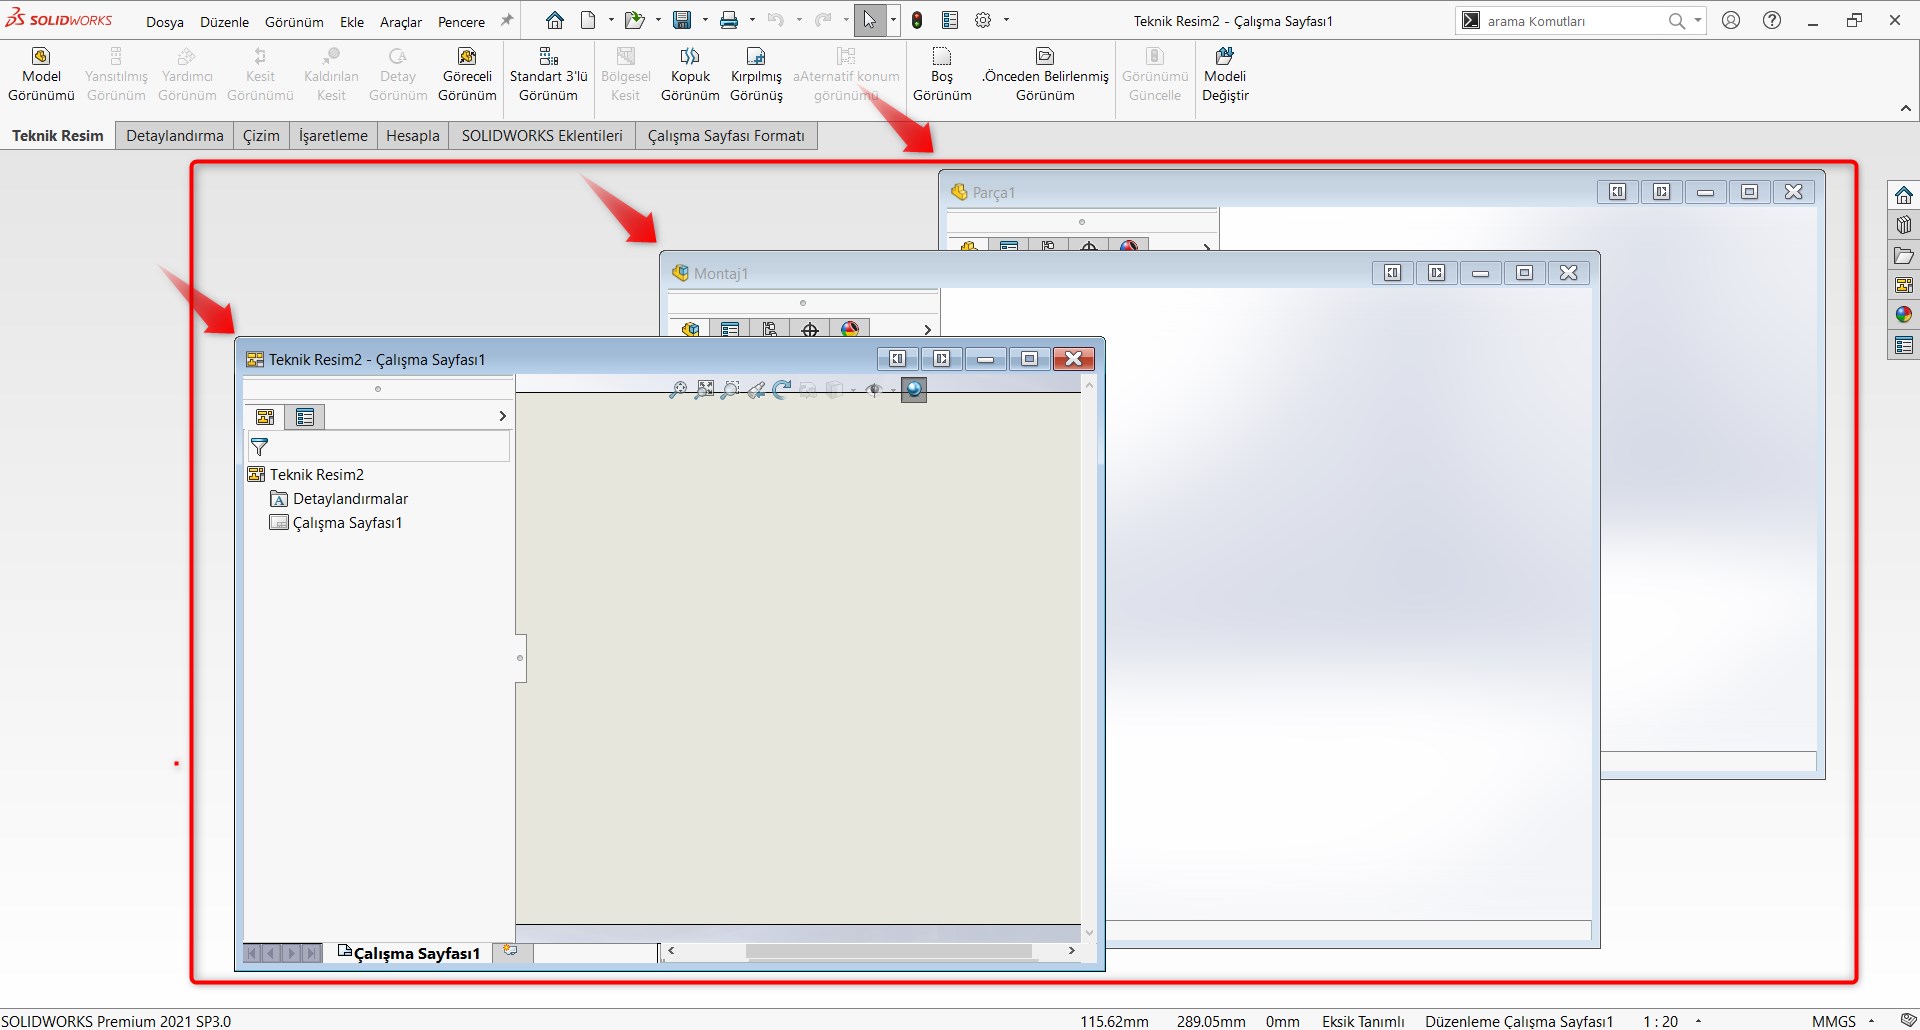Open View Palette in right task pane

[x=1904, y=285]
